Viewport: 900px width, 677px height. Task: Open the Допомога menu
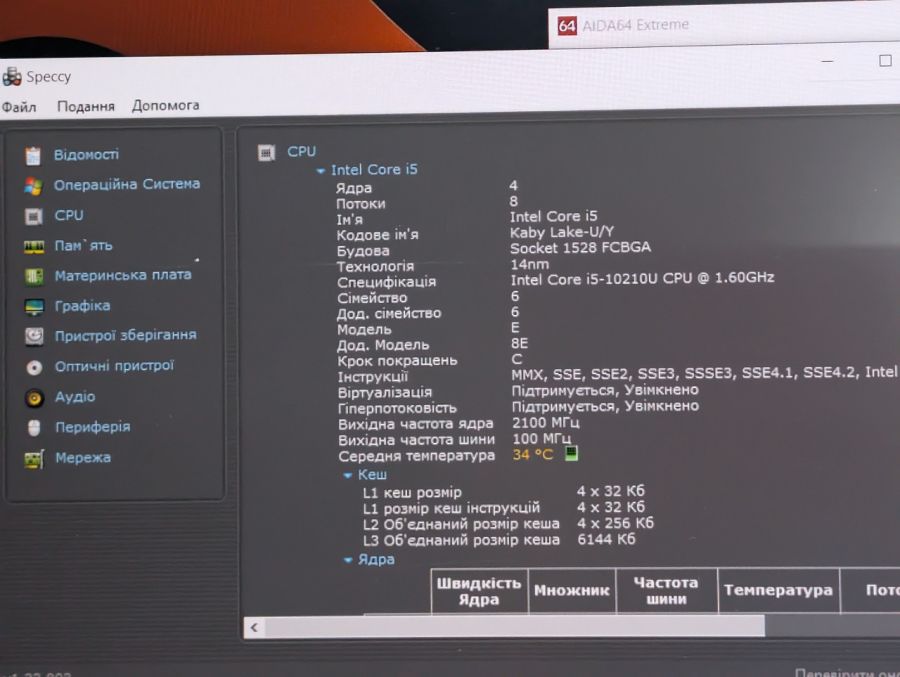[166, 106]
